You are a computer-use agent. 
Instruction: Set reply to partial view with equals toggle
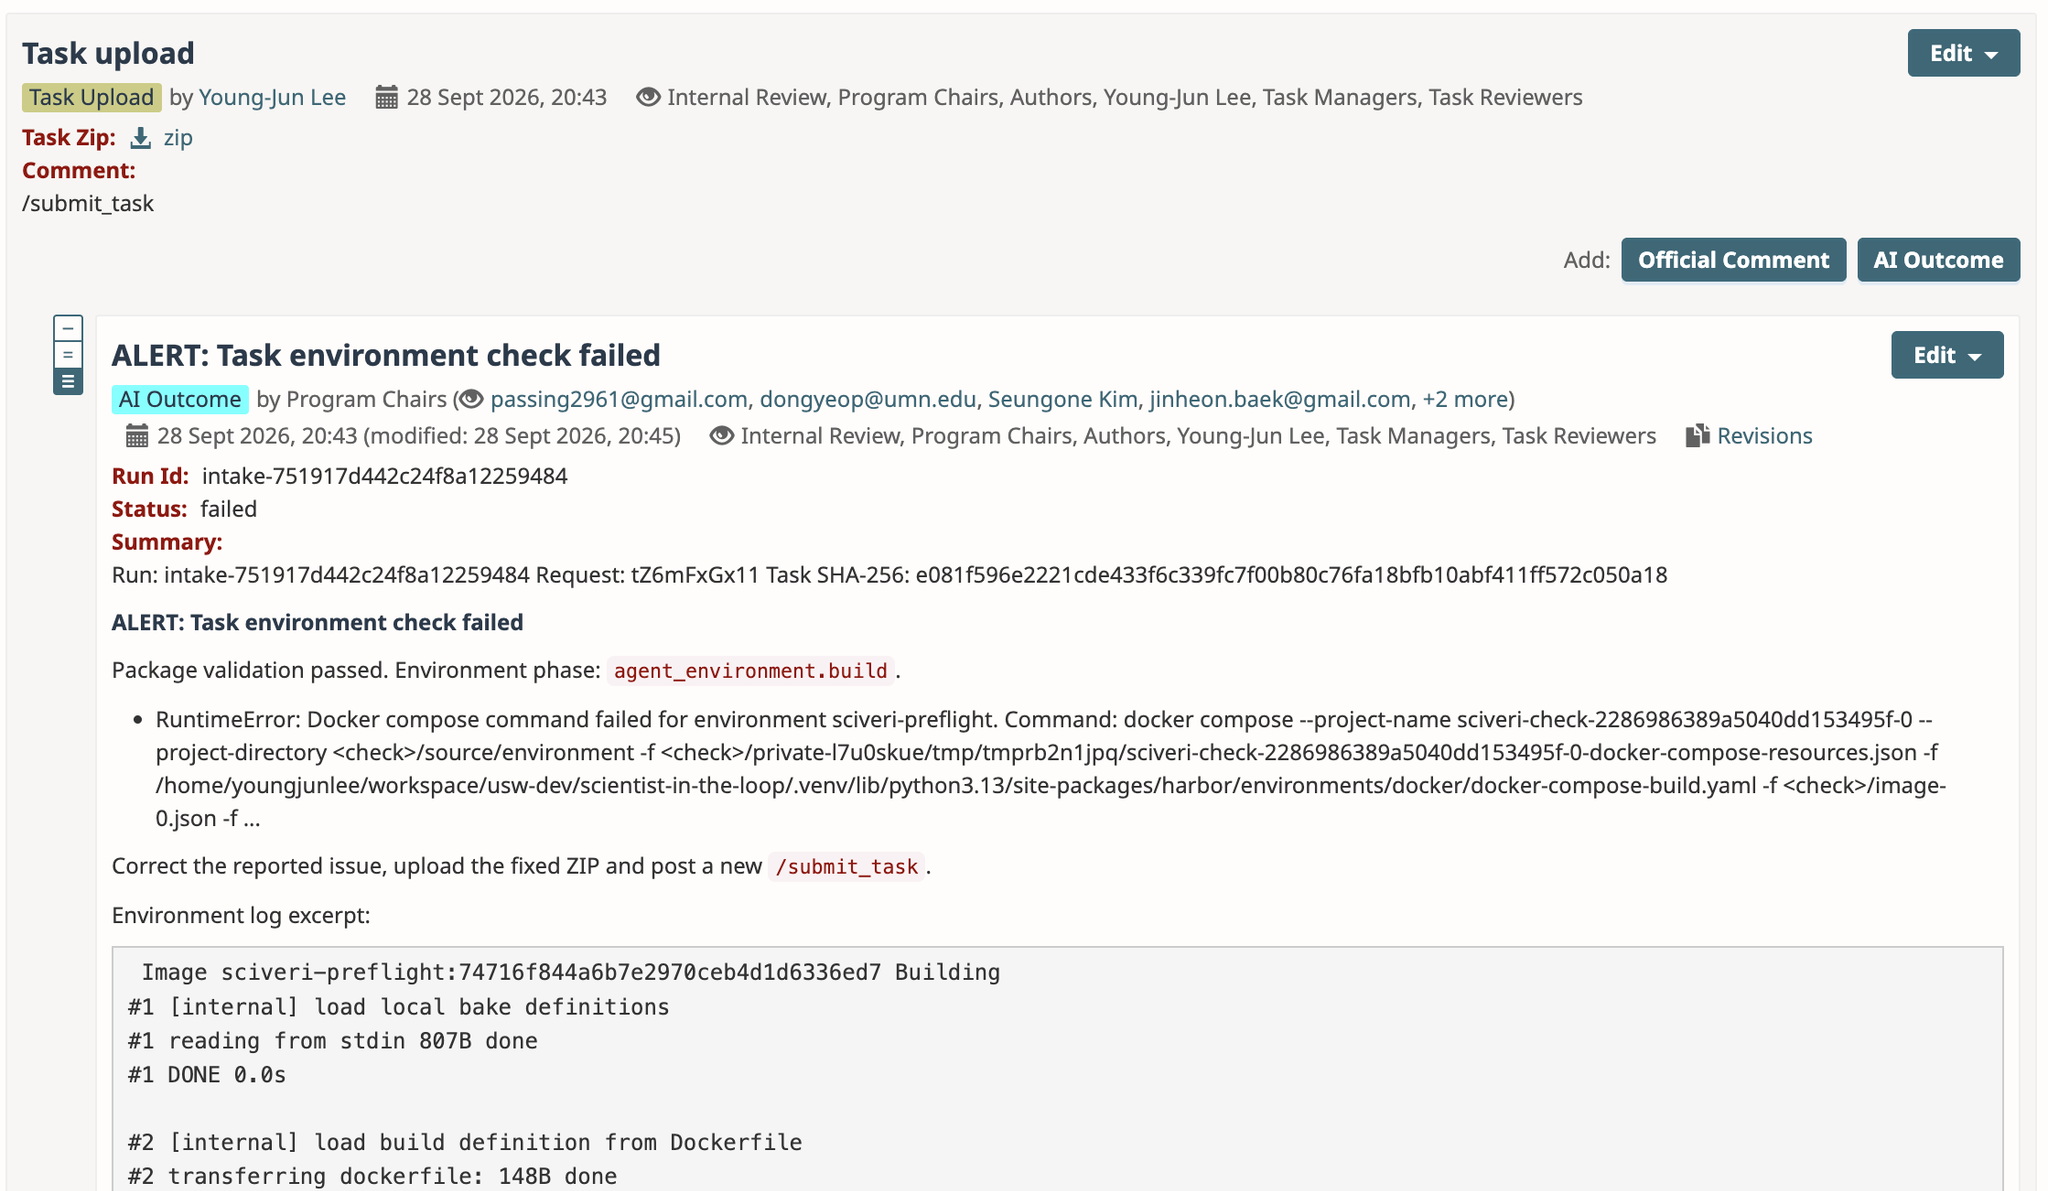point(68,354)
